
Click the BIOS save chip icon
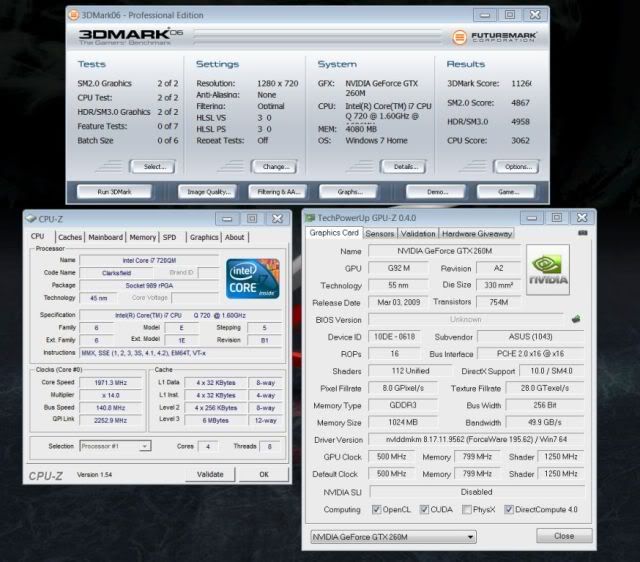(x=576, y=319)
